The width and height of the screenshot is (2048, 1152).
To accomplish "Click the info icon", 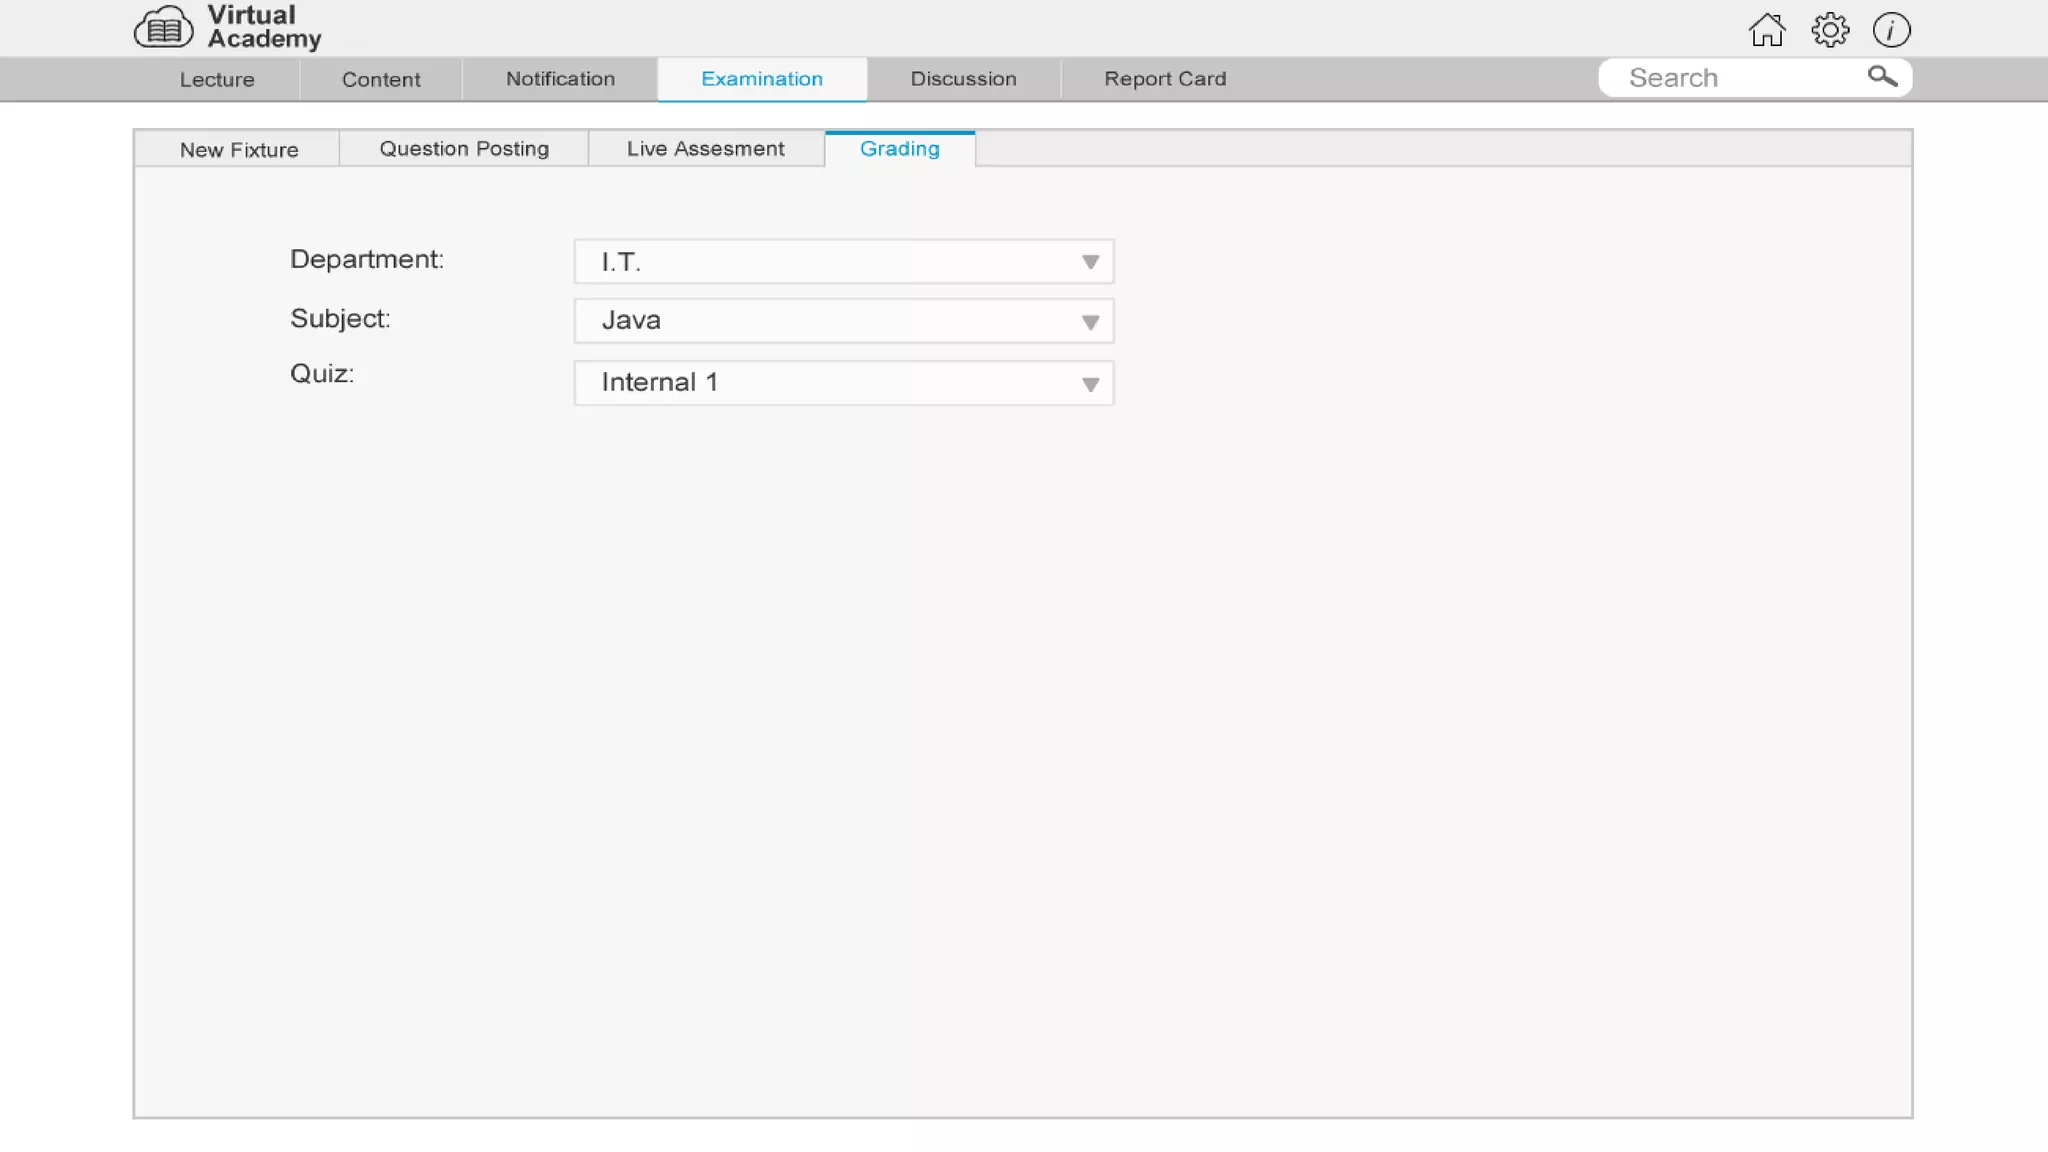I will click(x=1891, y=30).
